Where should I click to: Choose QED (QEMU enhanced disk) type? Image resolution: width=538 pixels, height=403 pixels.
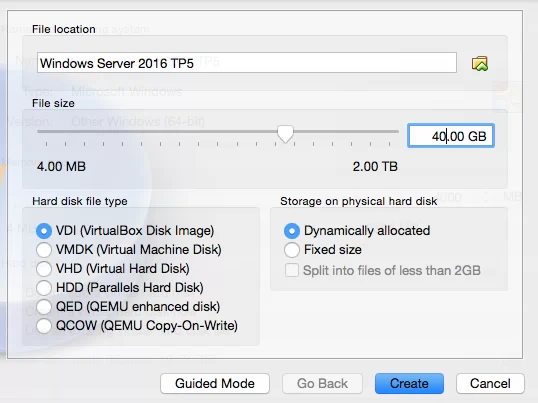coord(44,307)
